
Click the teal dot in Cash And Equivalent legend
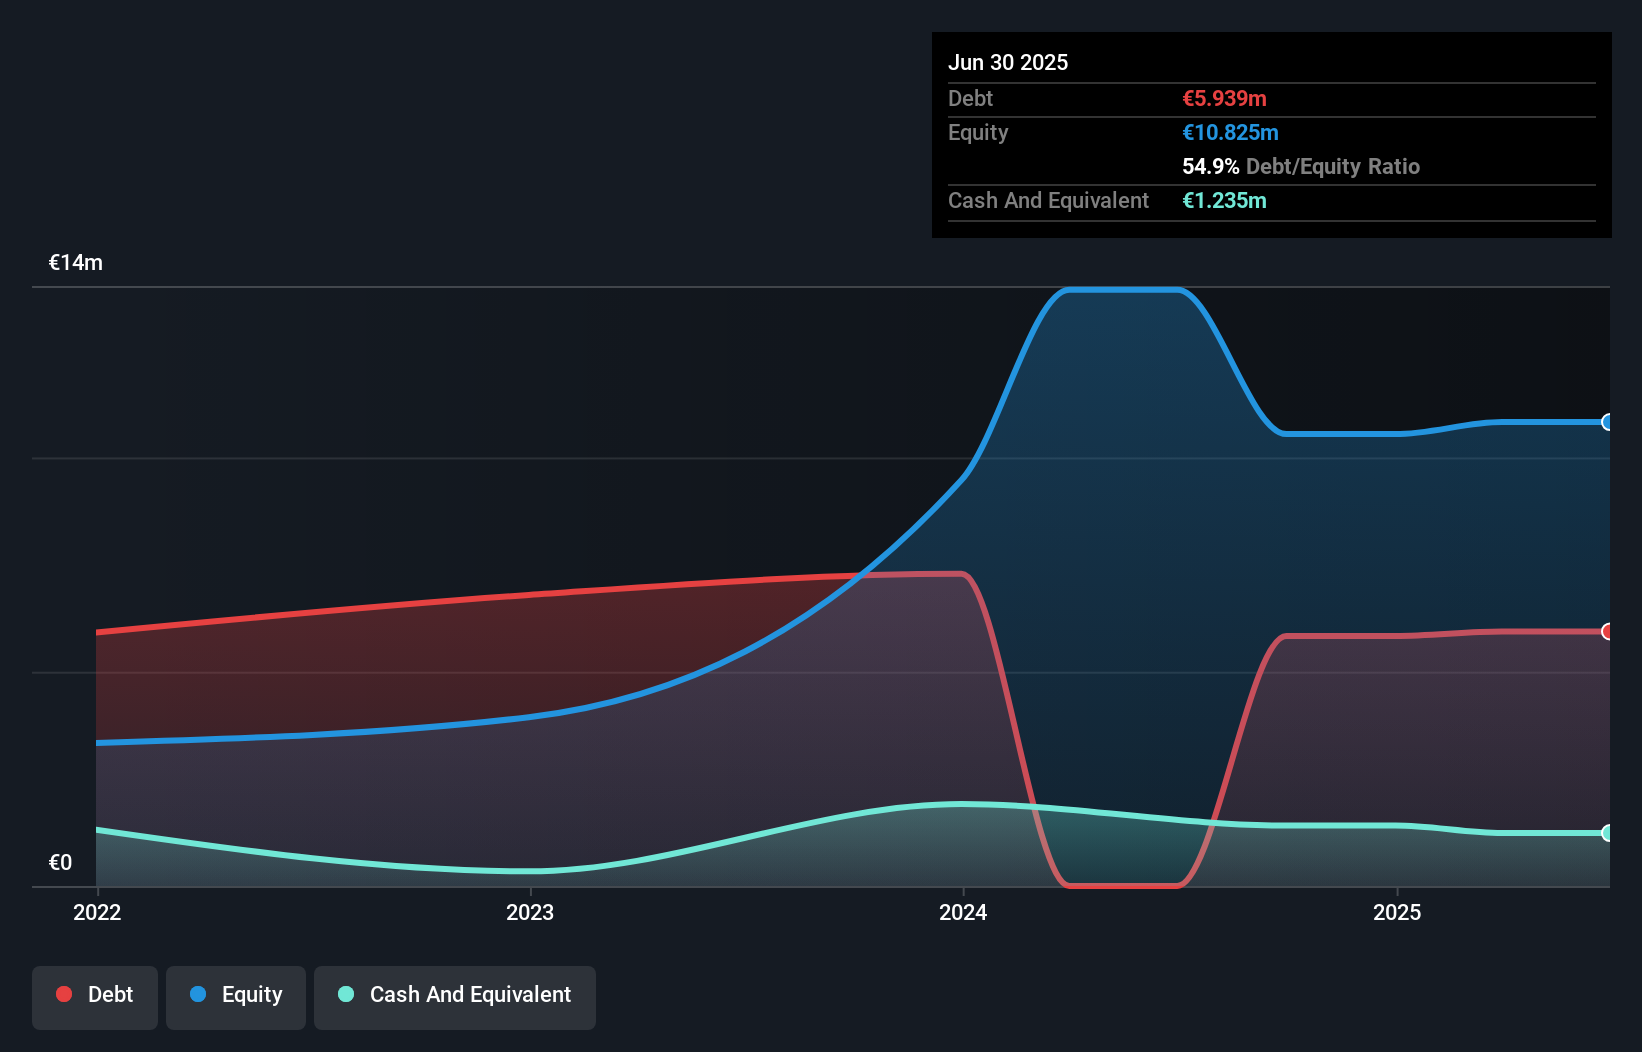[x=344, y=995]
